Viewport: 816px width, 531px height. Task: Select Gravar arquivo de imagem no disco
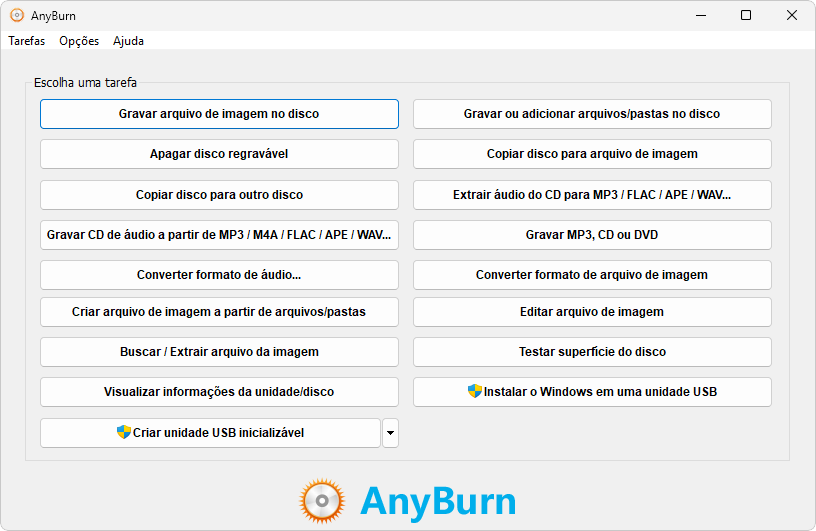click(219, 114)
